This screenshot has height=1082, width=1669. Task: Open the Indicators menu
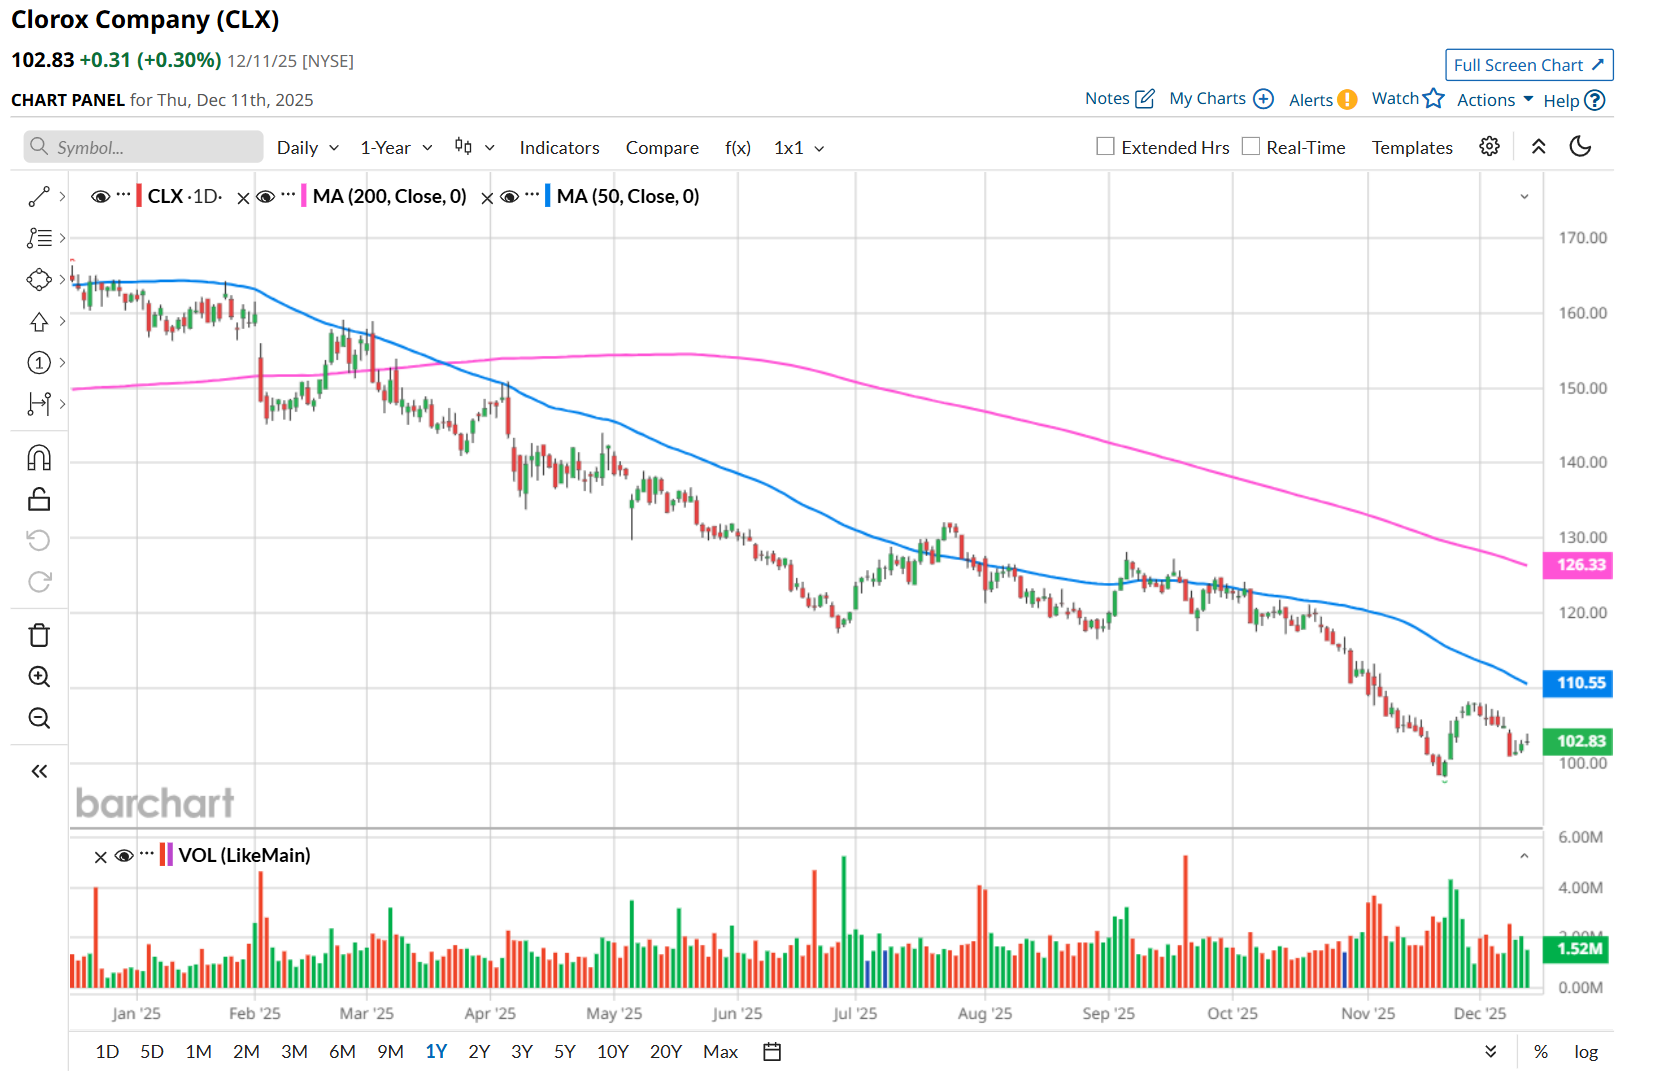pos(559,148)
